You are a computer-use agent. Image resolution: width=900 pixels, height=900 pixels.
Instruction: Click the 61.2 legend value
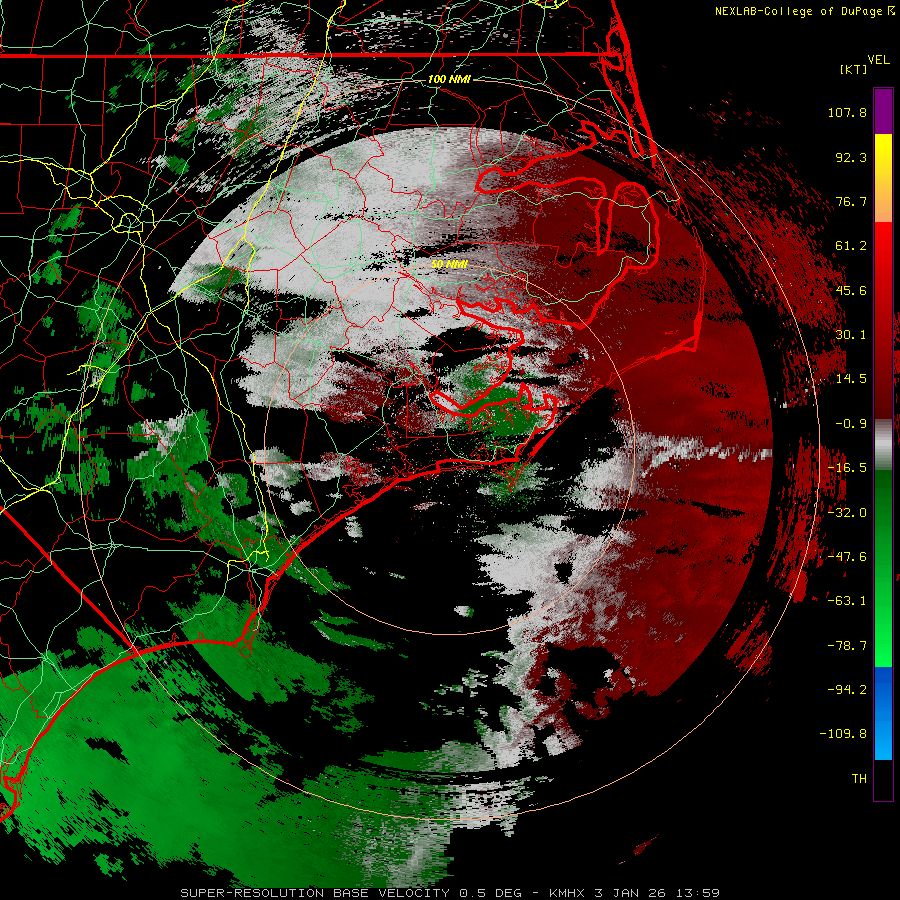851,246
